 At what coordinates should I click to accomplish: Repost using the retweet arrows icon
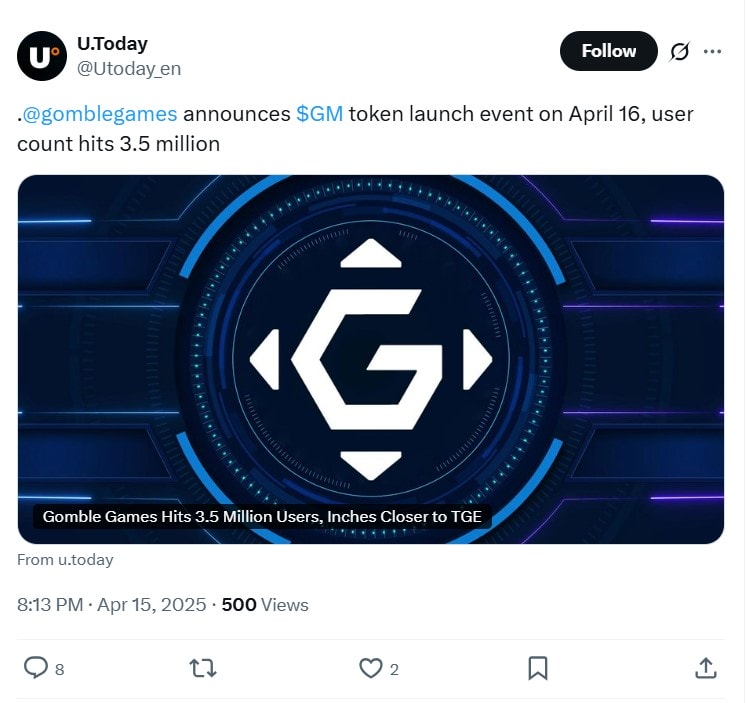pyautogui.click(x=203, y=668)
